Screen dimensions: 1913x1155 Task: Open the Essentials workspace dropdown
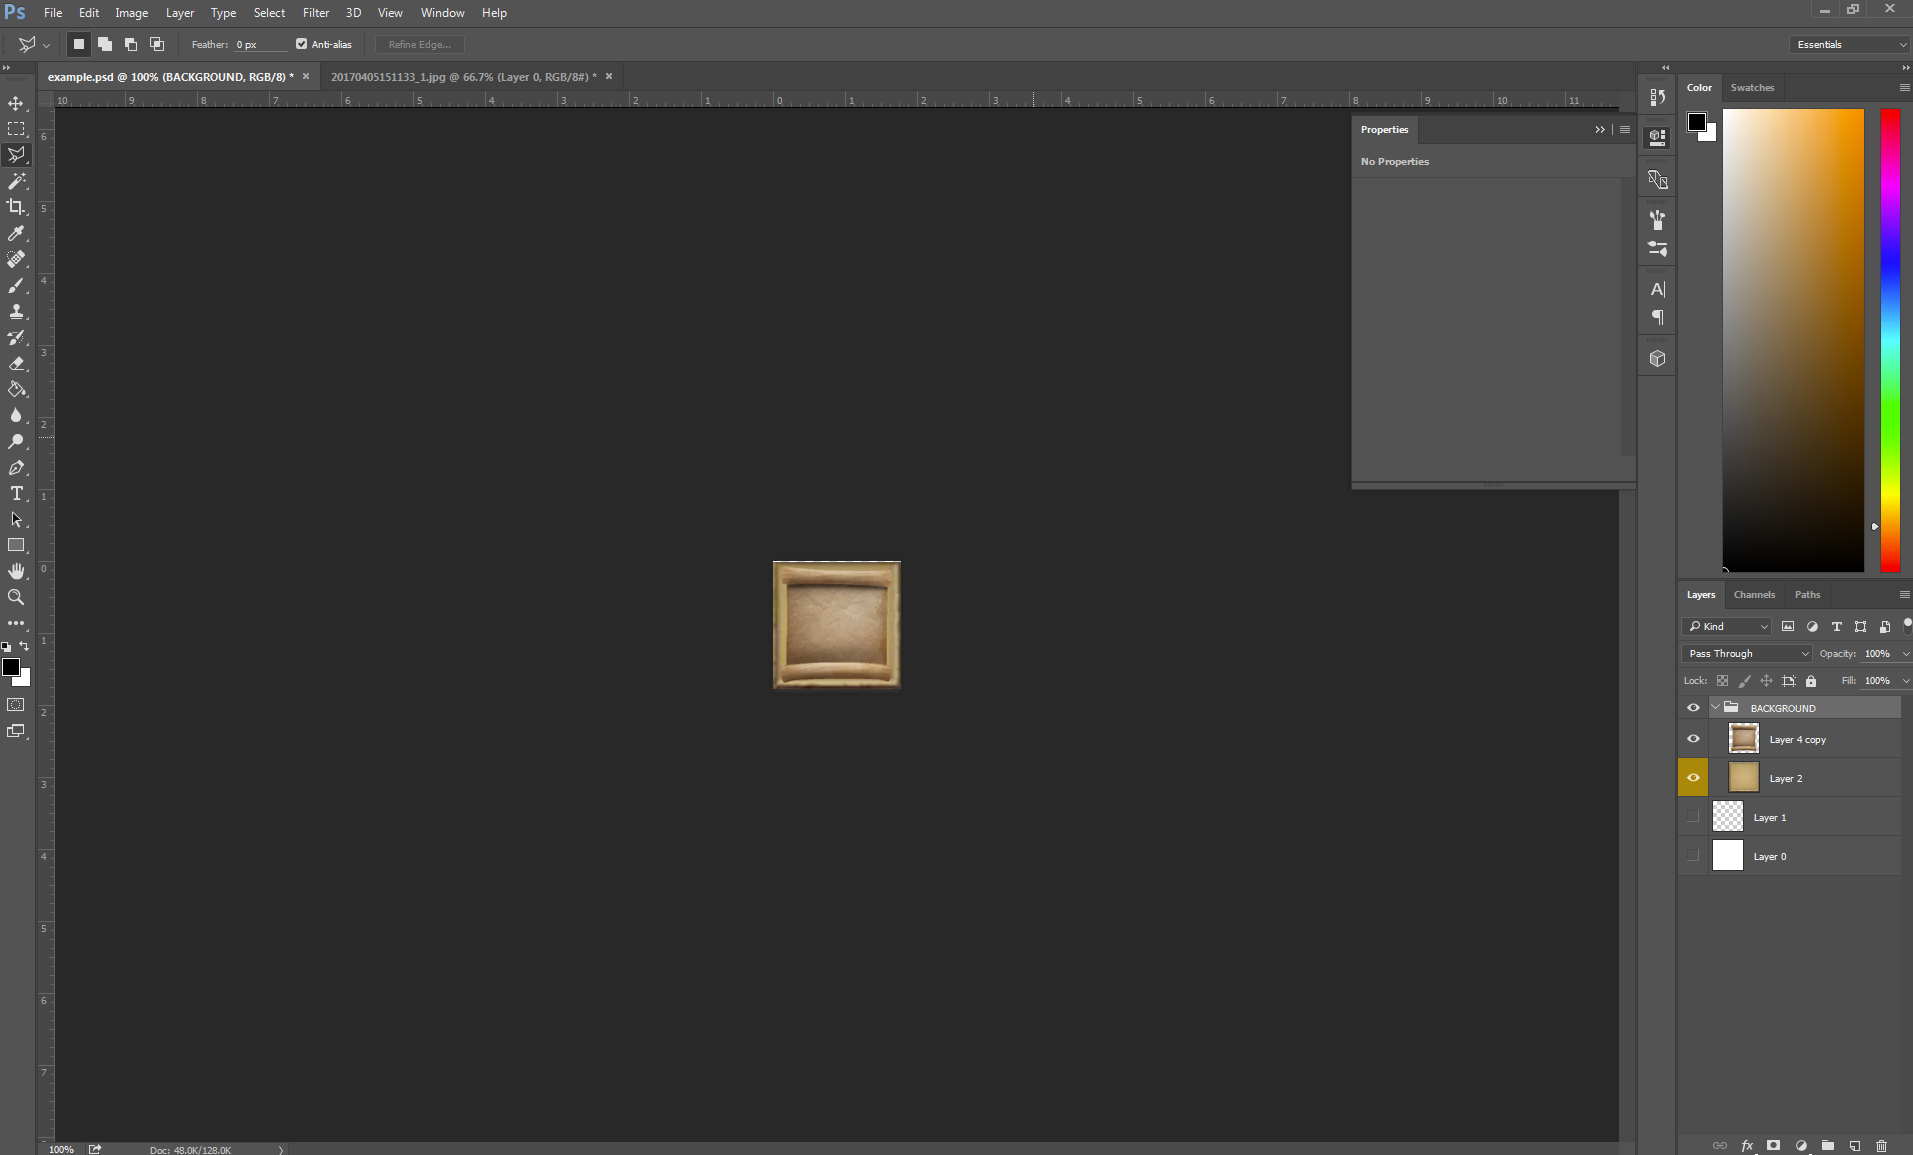click(1849, 44)
